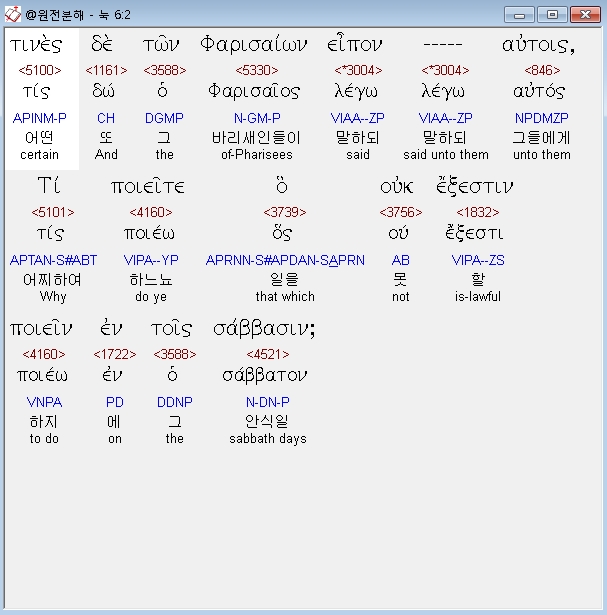Click Strong's number <1832>
The height and width of the screenshot is (615, 607).
[478, 212]
